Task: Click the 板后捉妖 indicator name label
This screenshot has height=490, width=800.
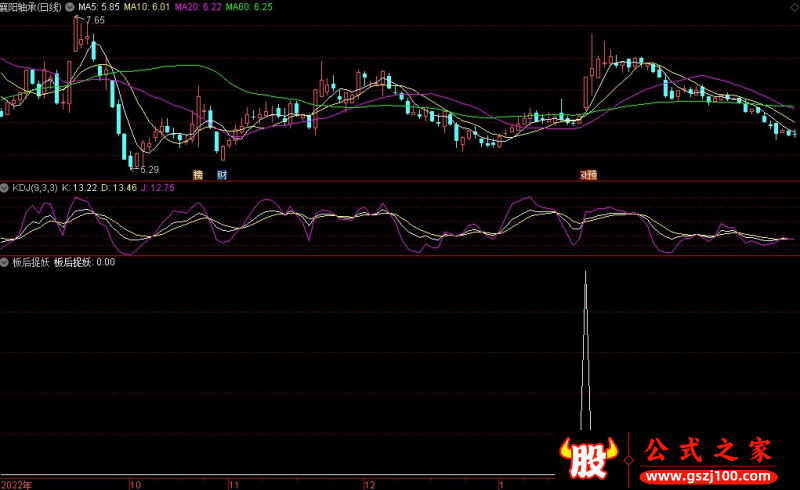Action: 30,263
